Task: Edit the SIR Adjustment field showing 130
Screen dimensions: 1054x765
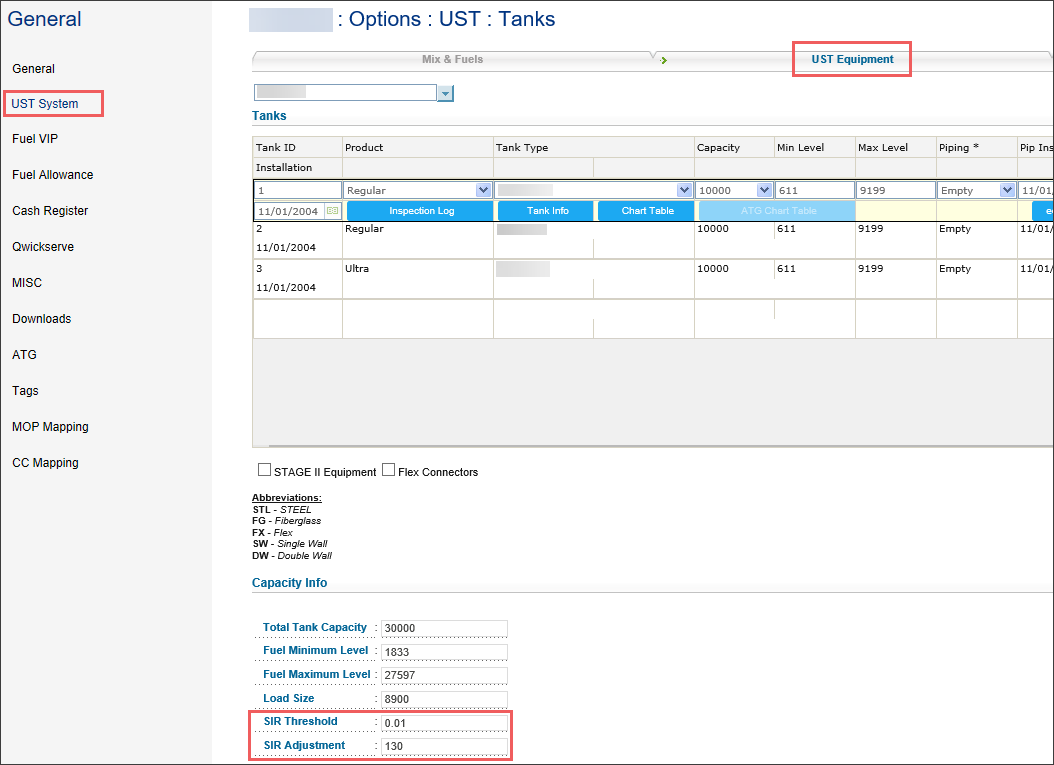Action: pyautogui.click(x=444, y=746)
